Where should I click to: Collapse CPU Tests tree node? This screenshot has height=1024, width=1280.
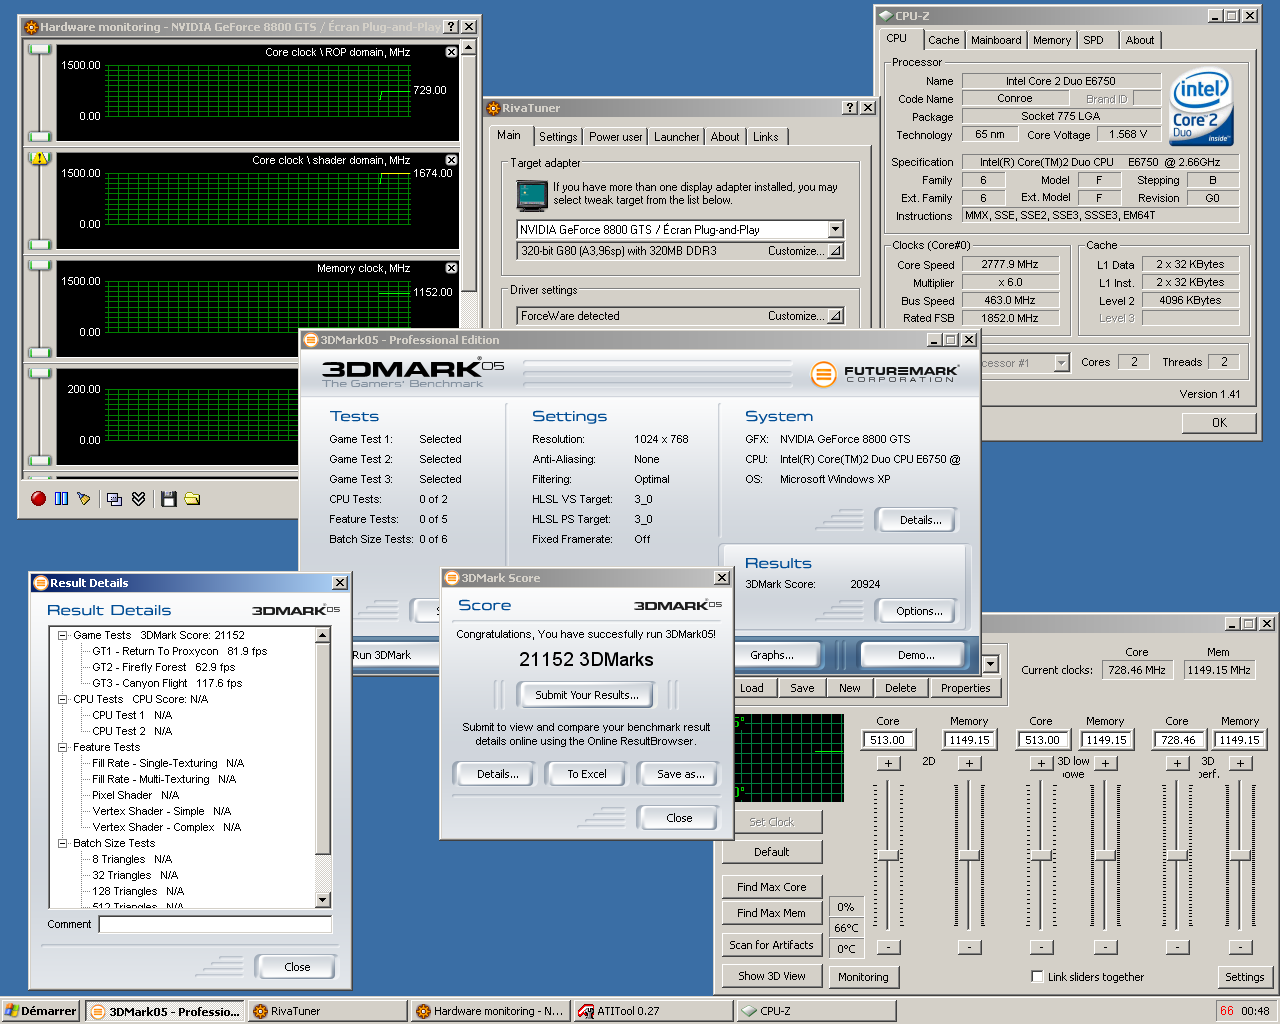pos(62,699)
